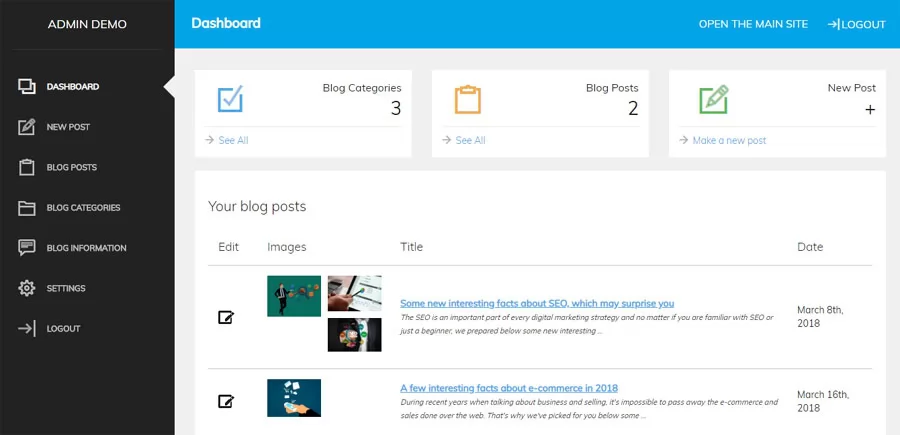Click the March 8th, 2018 date cell

(820, 316)
